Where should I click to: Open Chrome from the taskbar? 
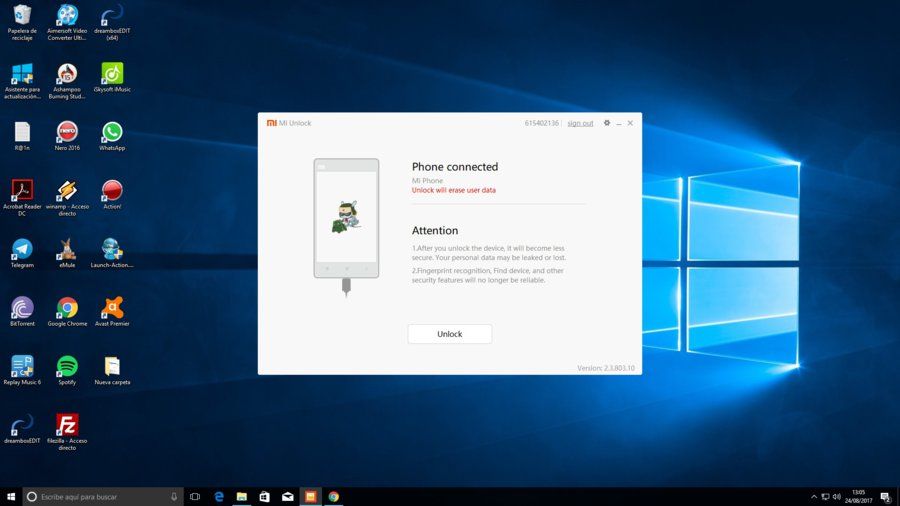pyautogui.click(x=333, y=497)
